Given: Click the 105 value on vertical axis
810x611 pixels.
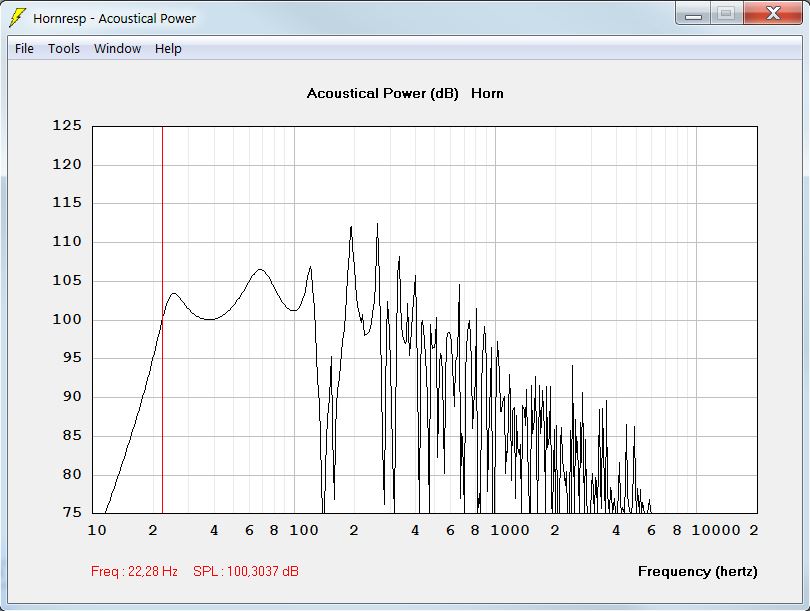Looking at the screenshot, I should [67, 280].
